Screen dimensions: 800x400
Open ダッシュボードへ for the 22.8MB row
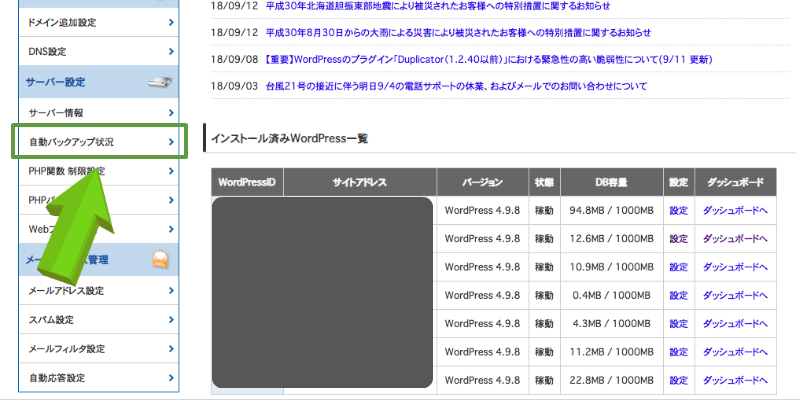click(735, 380)
